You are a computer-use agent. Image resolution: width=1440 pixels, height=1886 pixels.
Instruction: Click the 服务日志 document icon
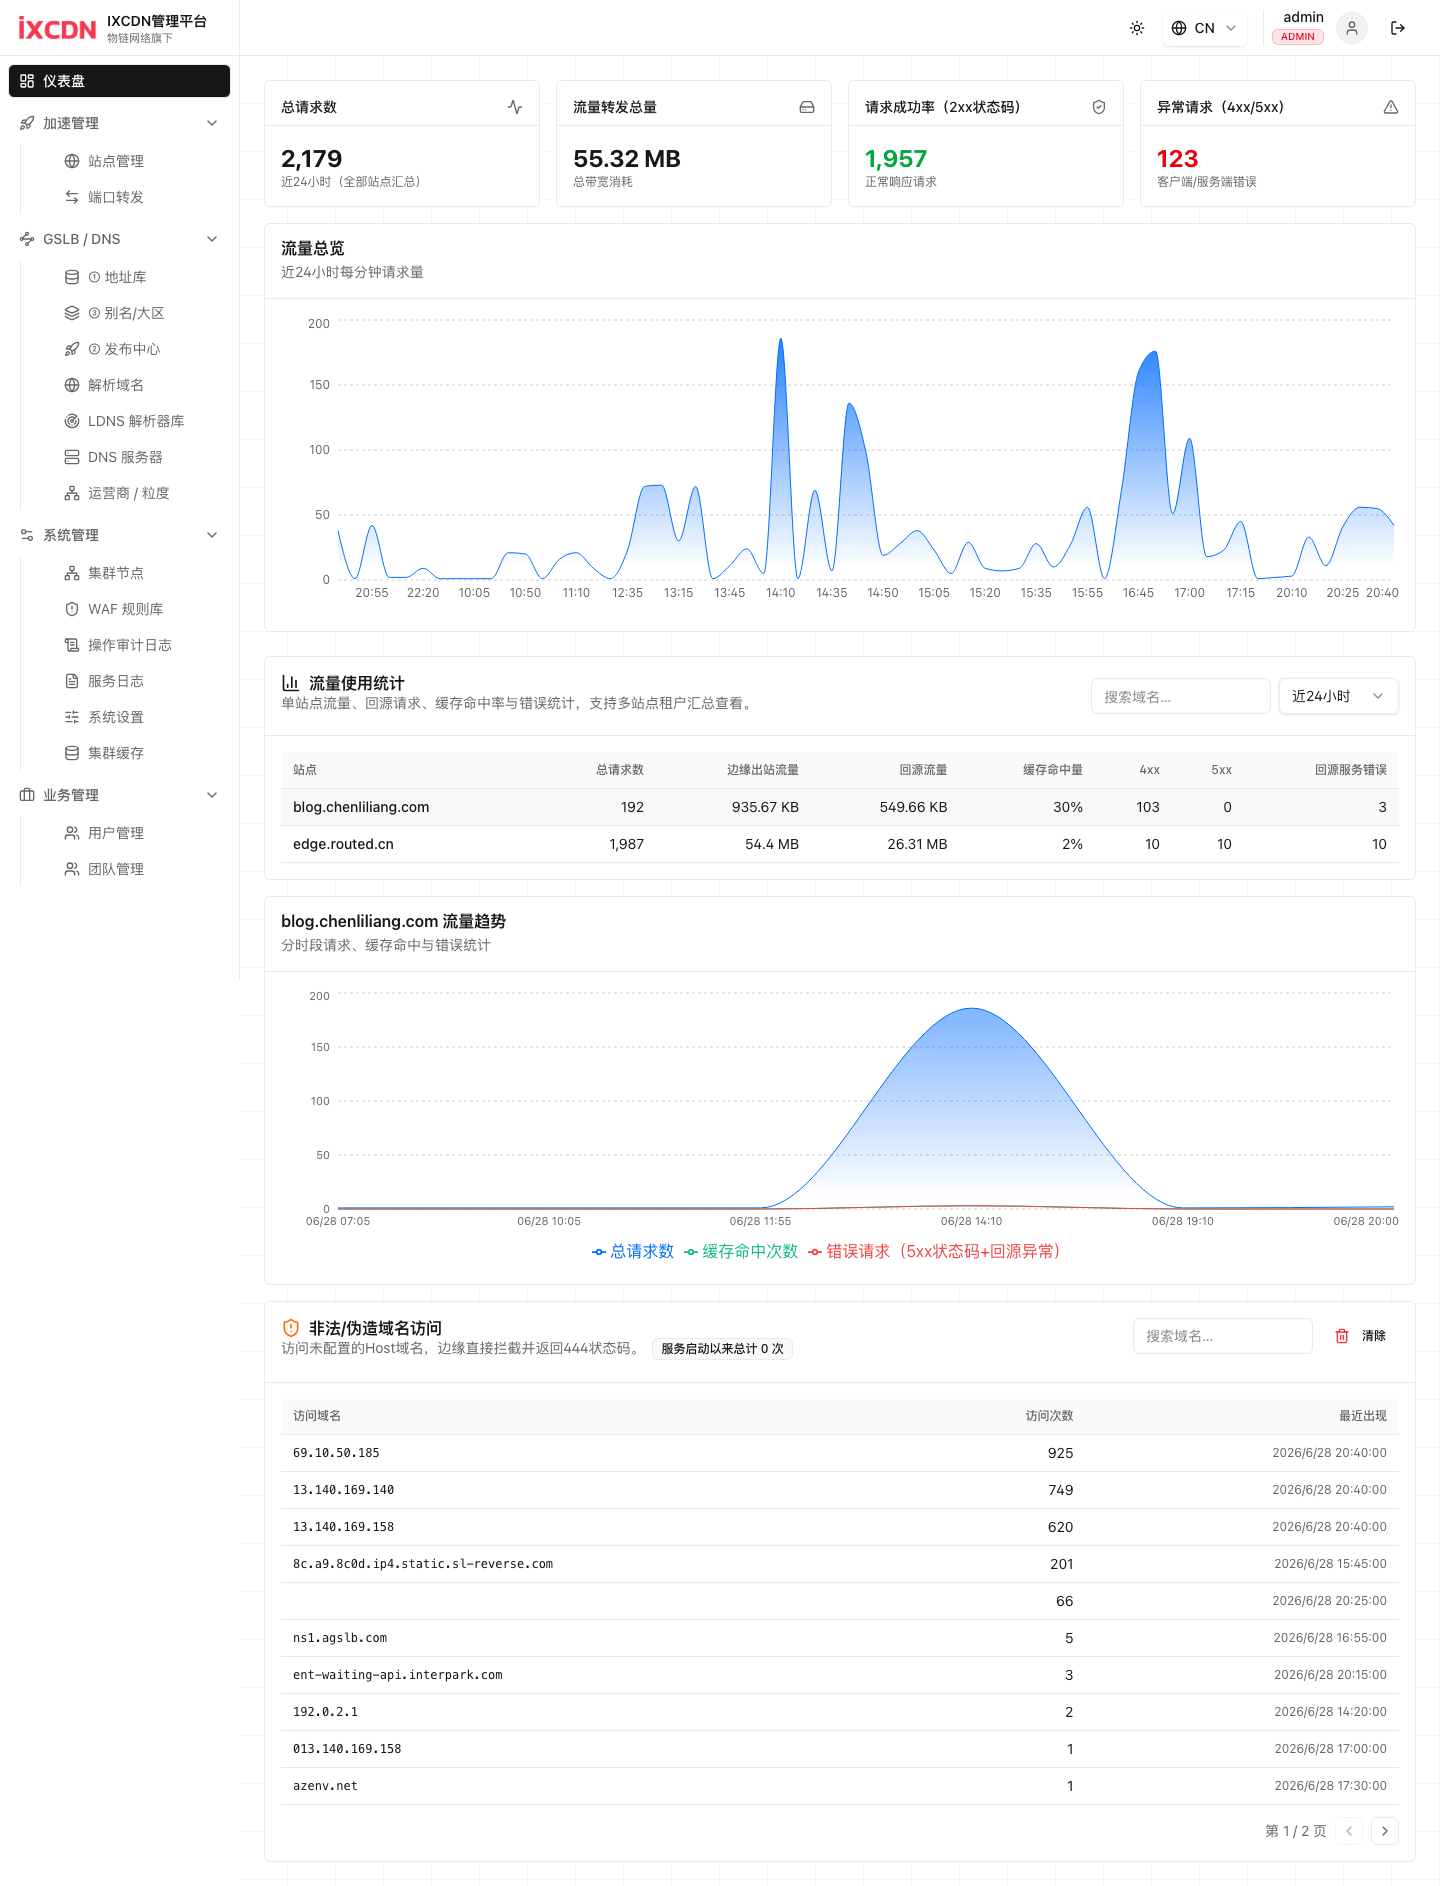[72, 681]
